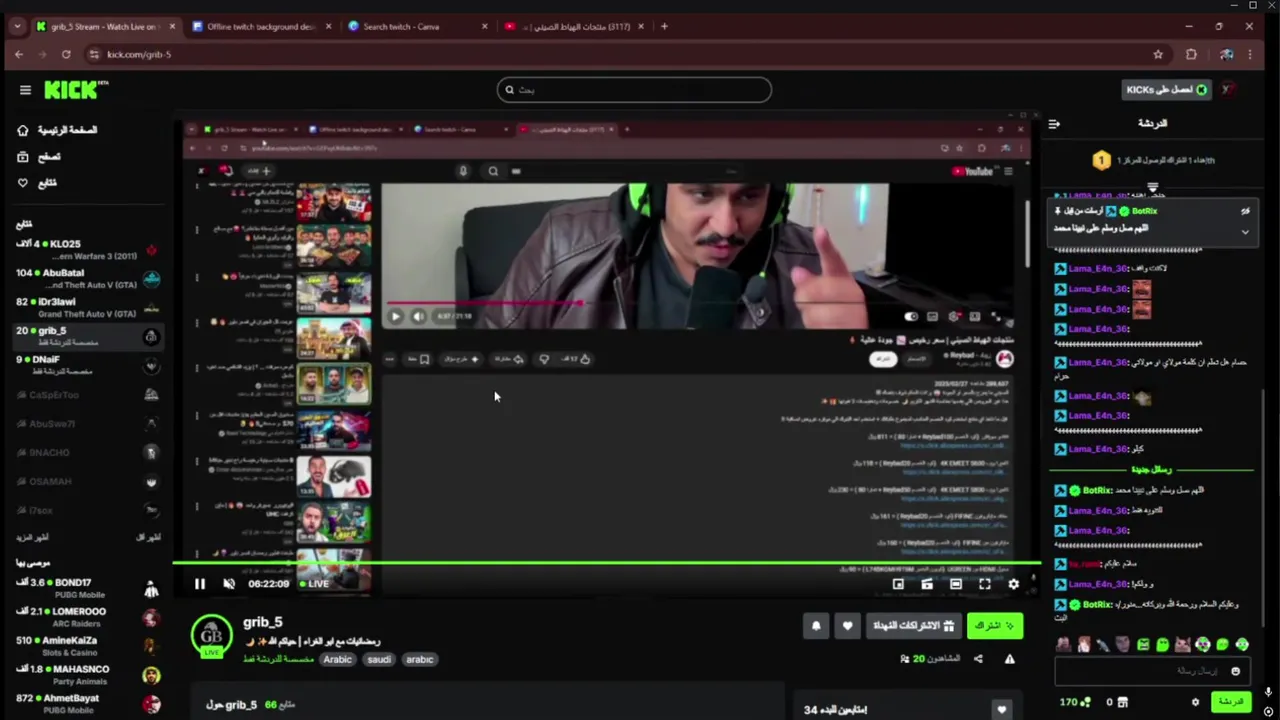Viewport: 1280px width, 720px height.
Task: Open recommended channel MAHASNCO
Action: 87,675
